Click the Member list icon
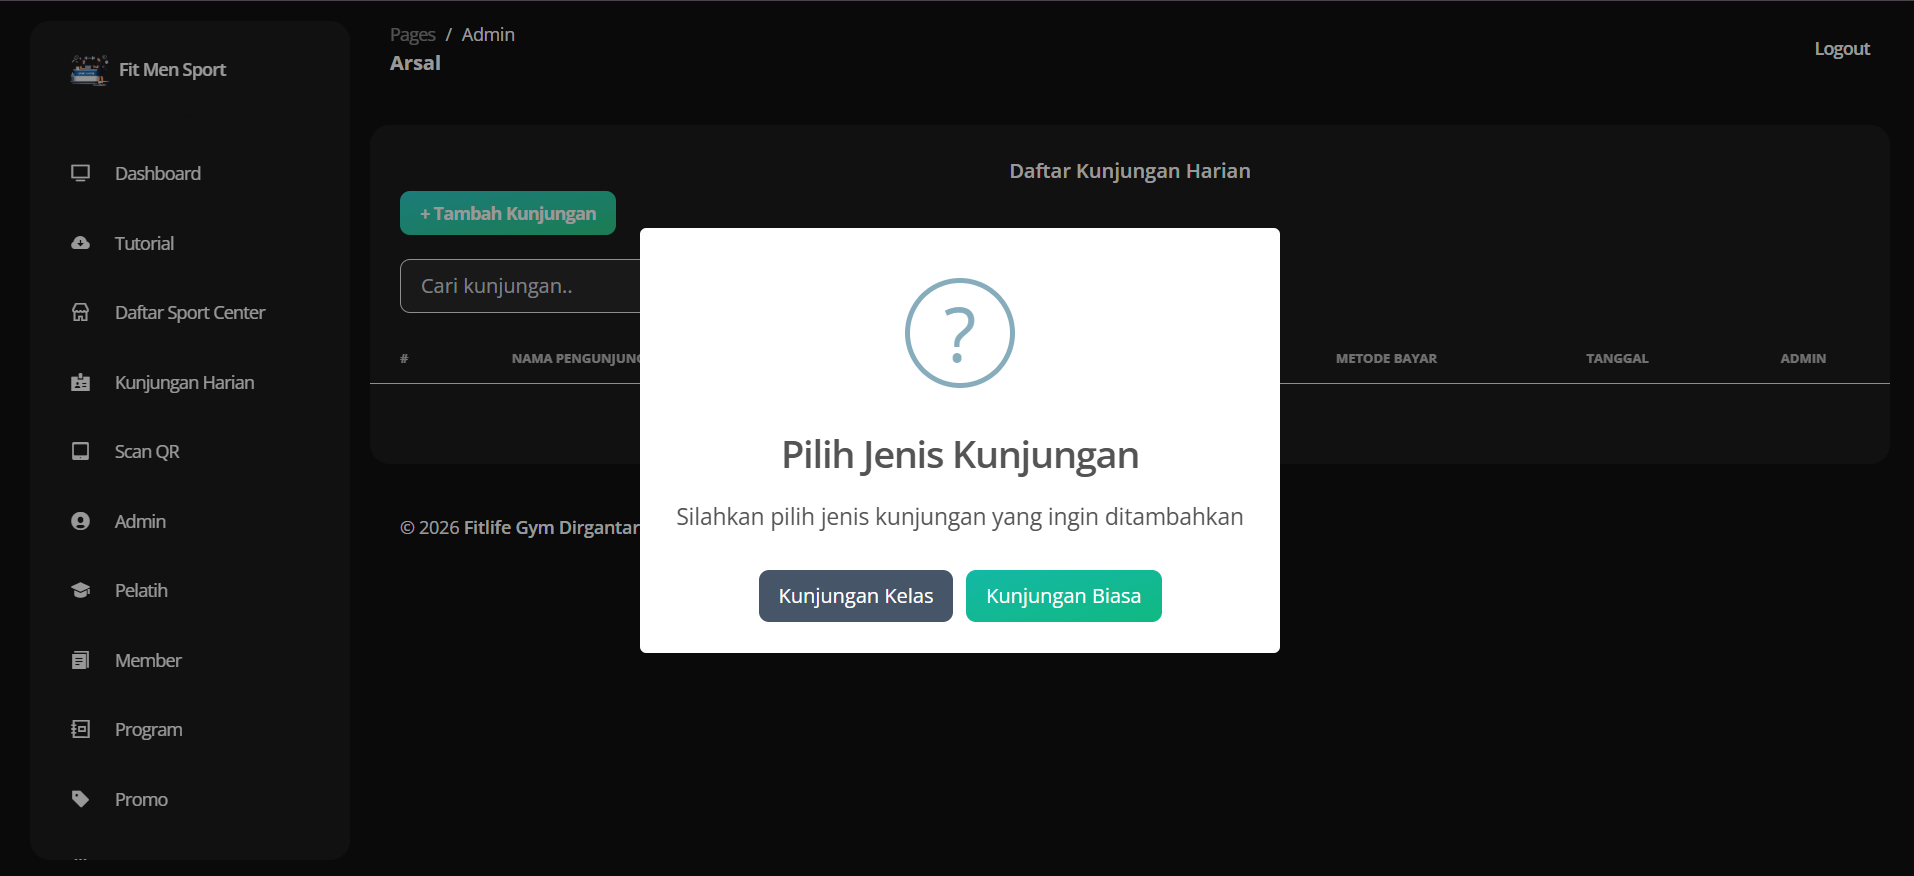 point(81,660)
